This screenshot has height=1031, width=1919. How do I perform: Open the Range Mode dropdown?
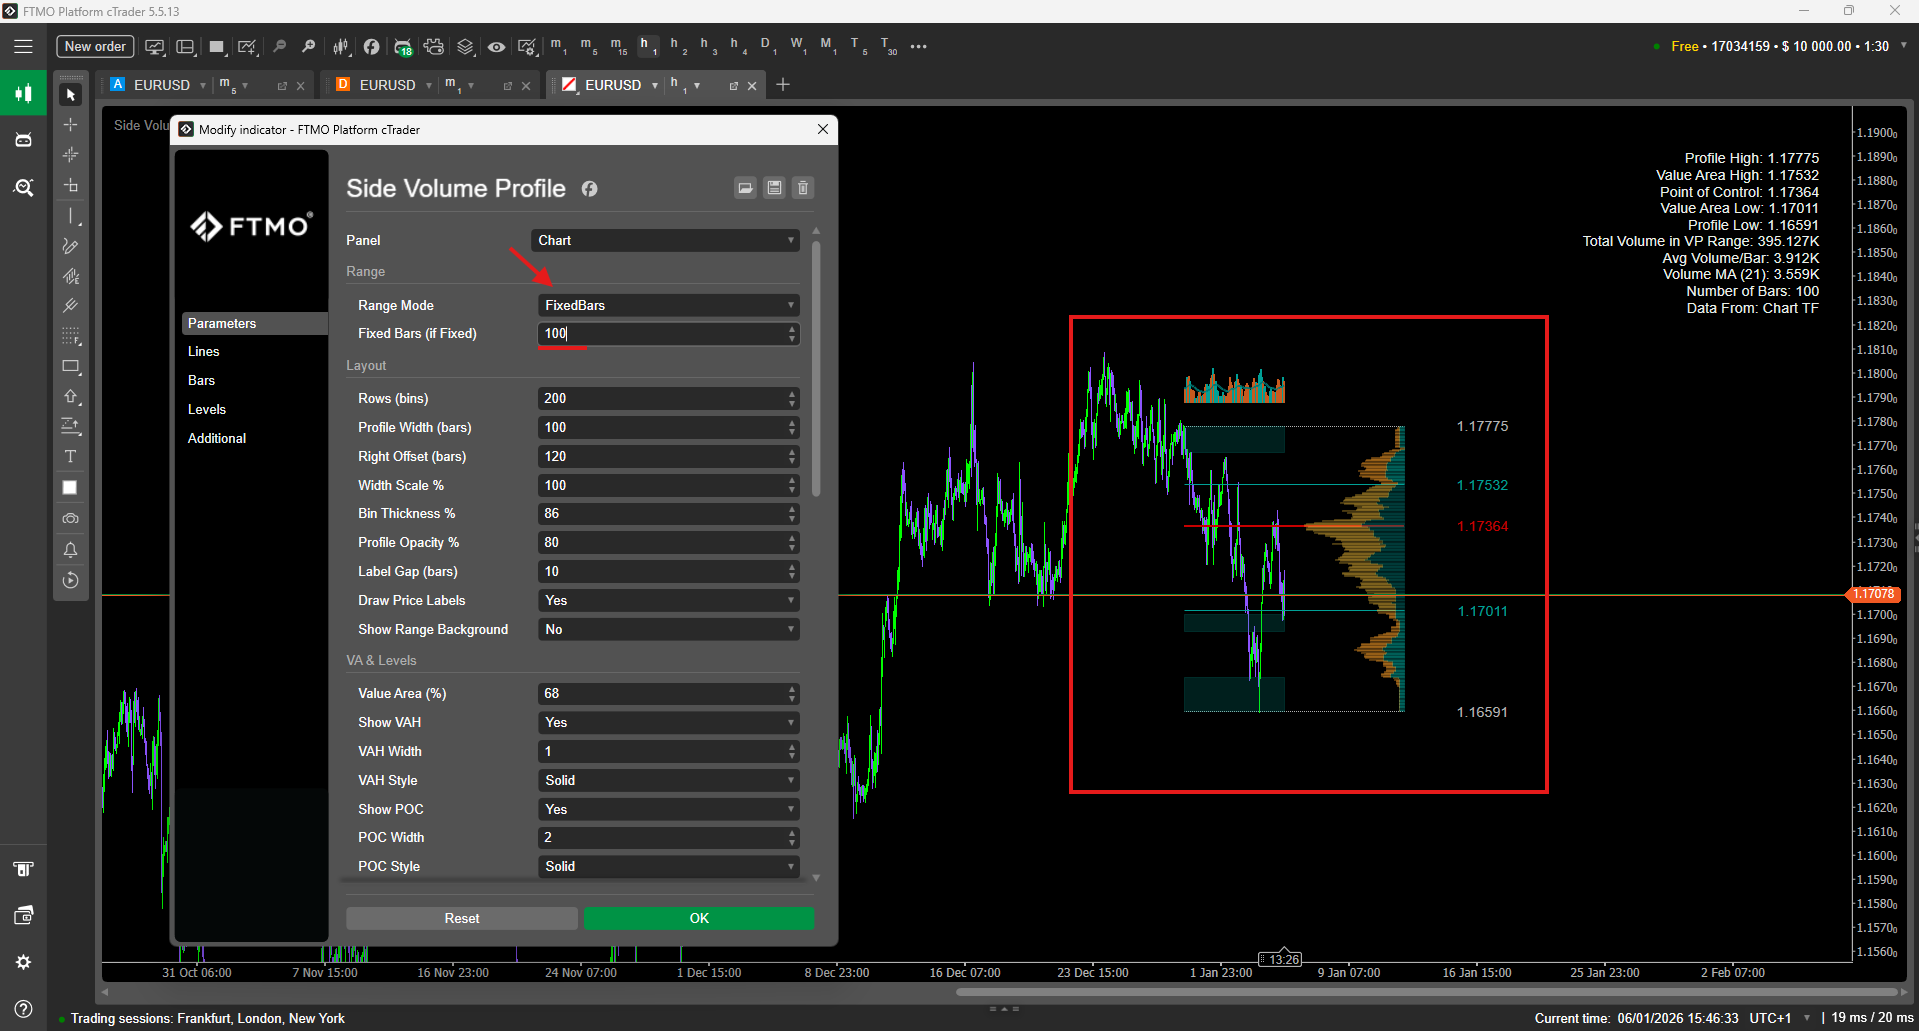668,306
